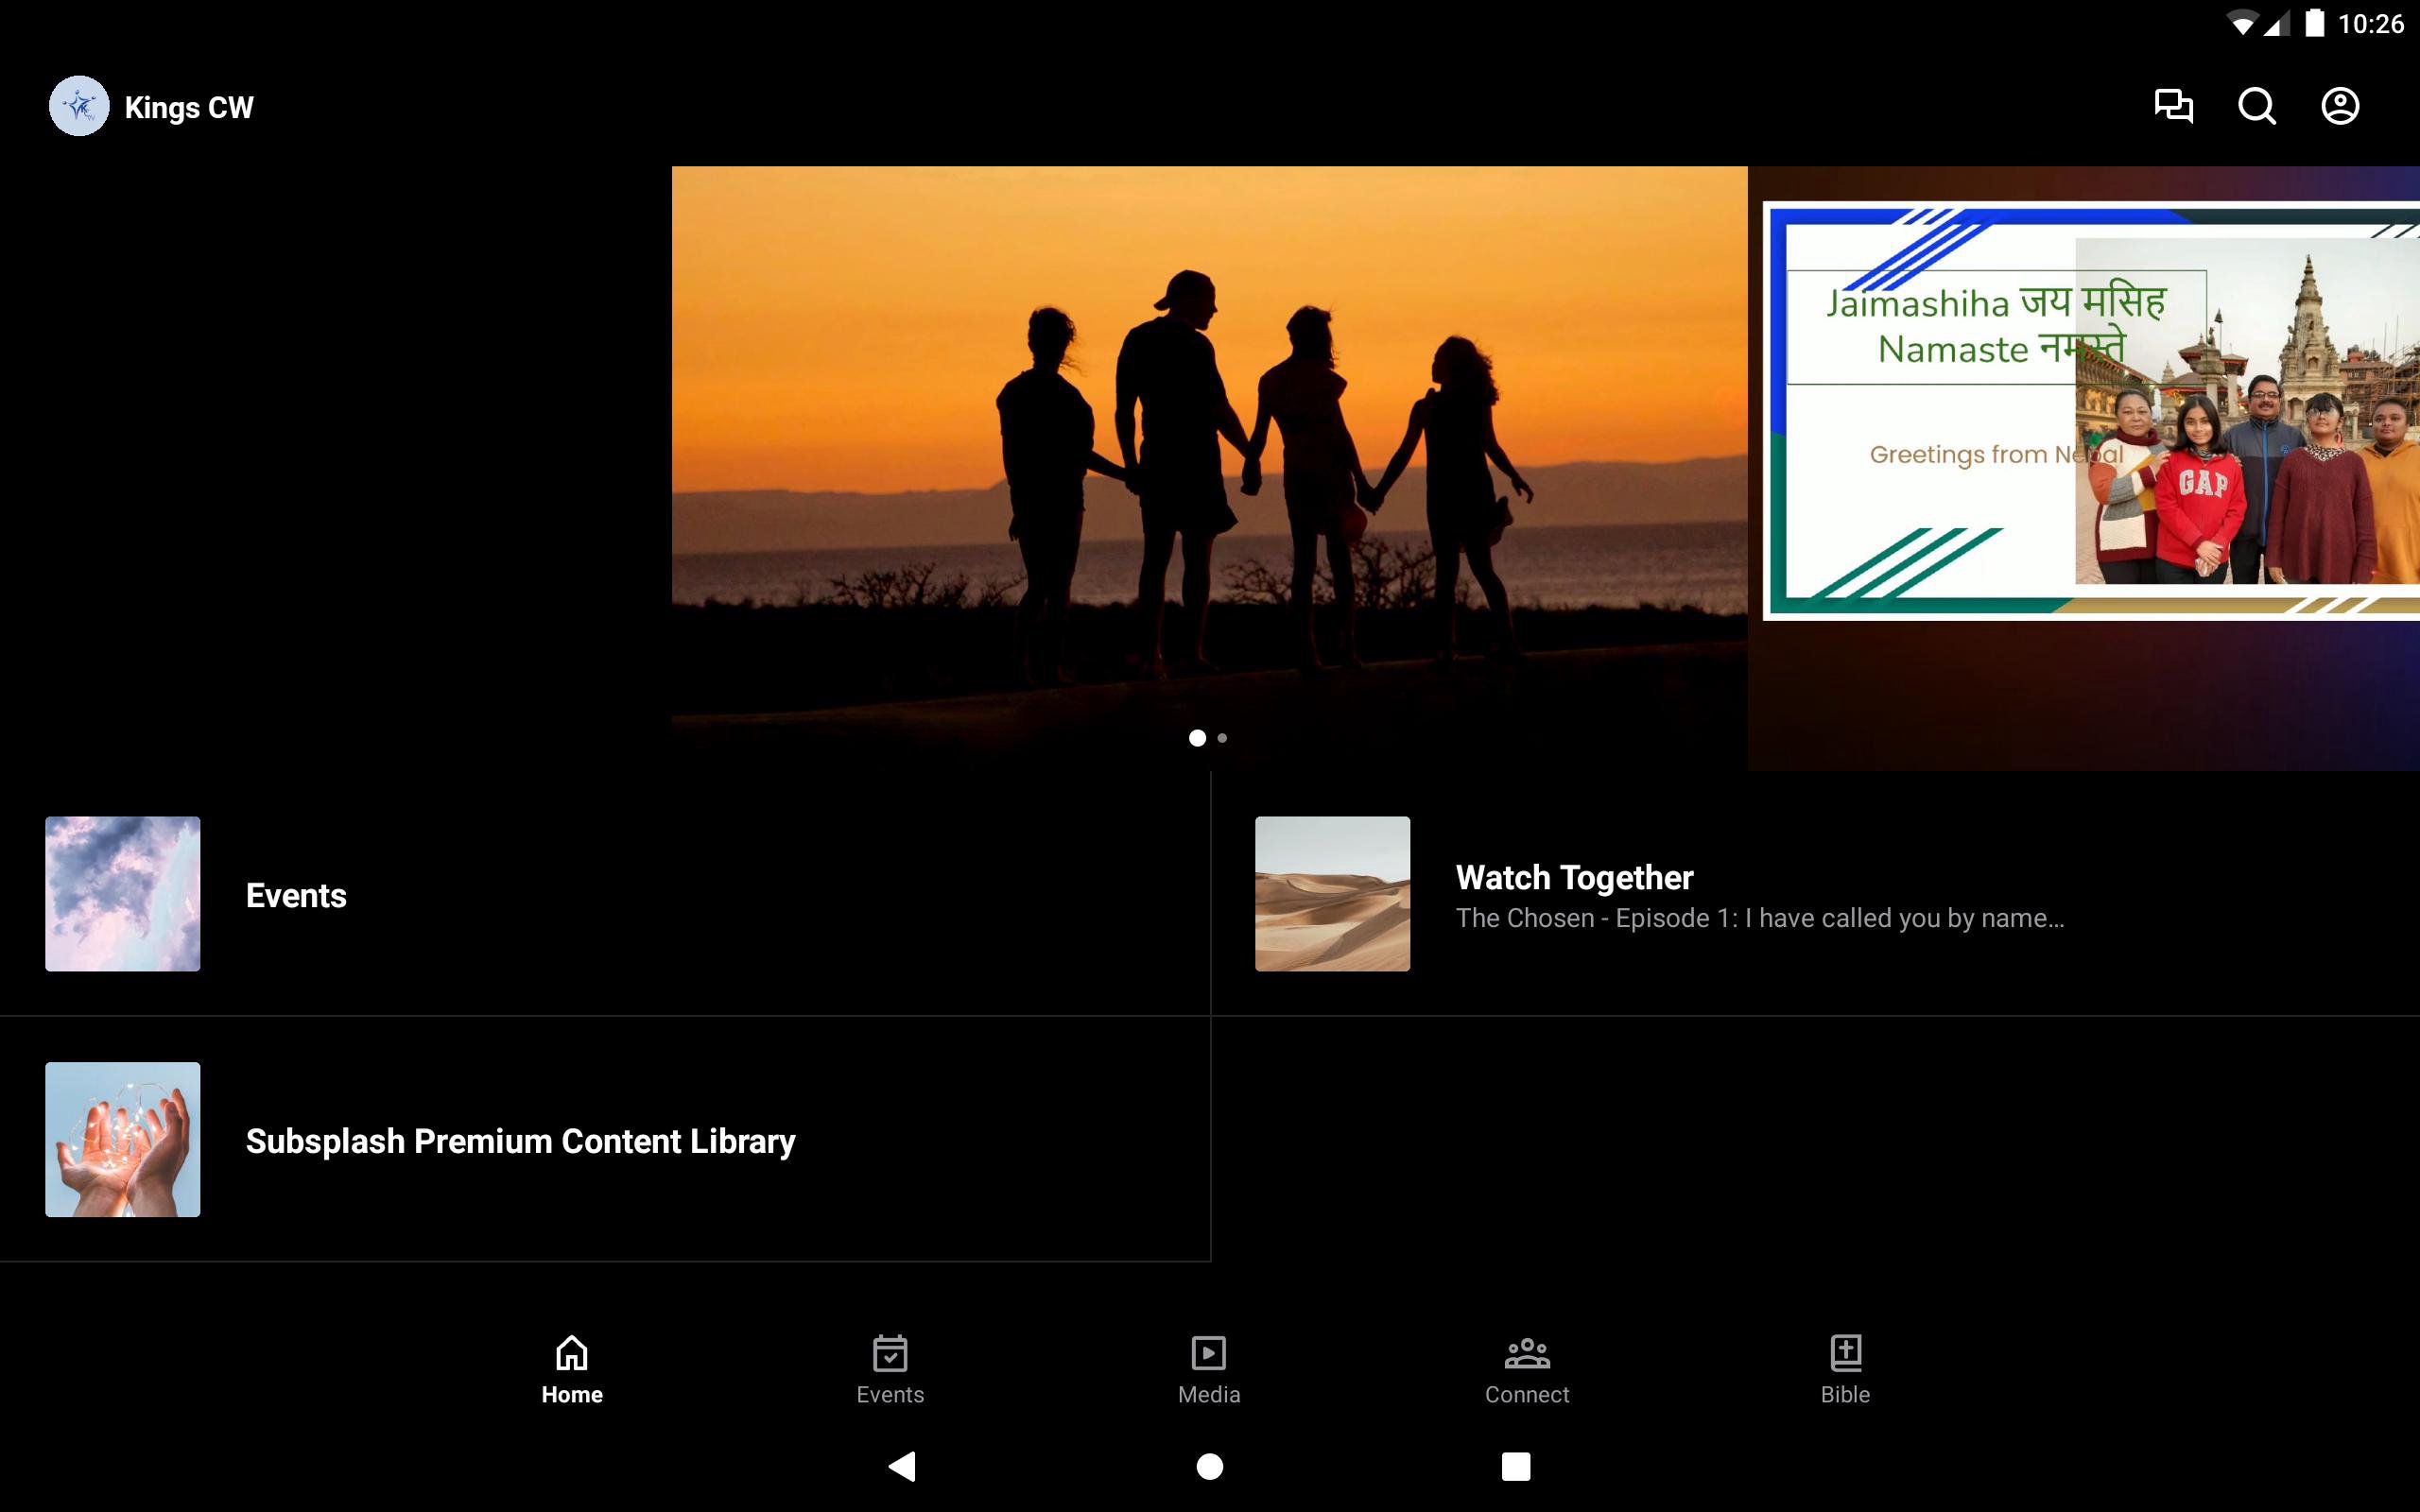Tap the sand dunes thumbnail
This screenshot has height=1512, width=2420.
click(x=1332, y=893)
